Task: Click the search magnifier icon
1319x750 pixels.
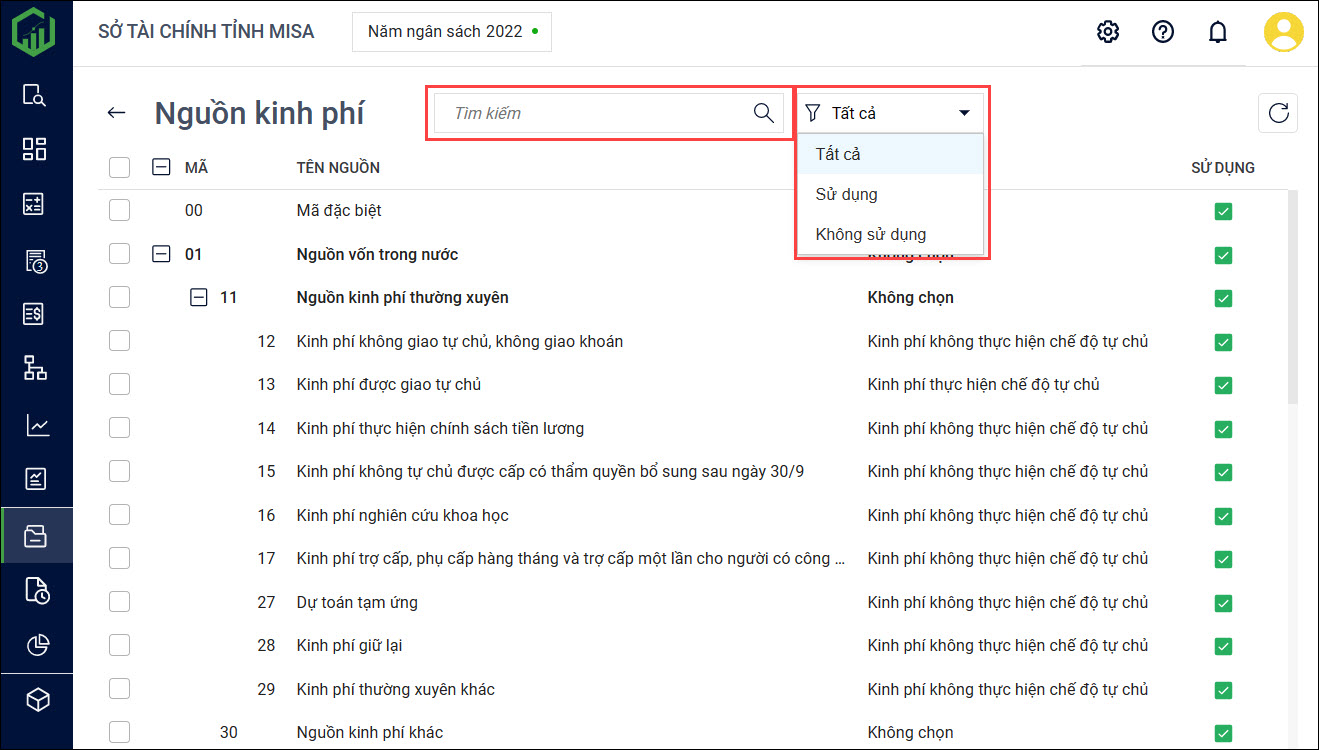Action: 763,113
